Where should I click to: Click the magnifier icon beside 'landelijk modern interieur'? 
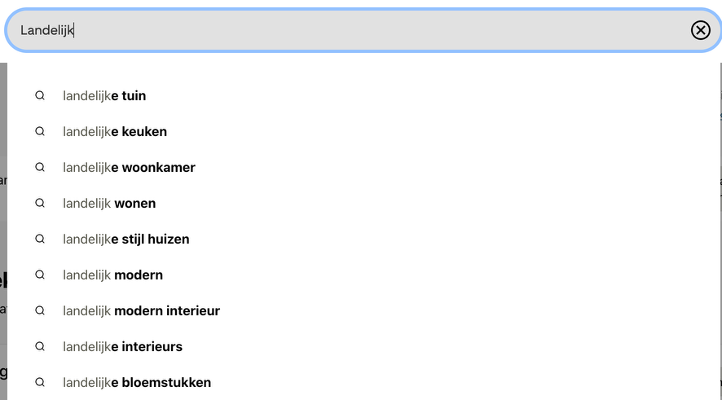[40, 311]
